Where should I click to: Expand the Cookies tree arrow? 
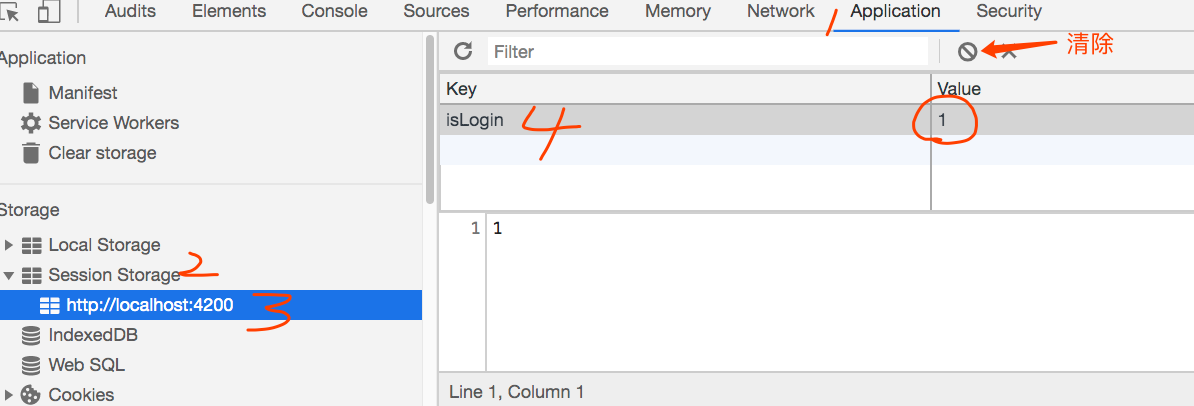click(9, 395)
